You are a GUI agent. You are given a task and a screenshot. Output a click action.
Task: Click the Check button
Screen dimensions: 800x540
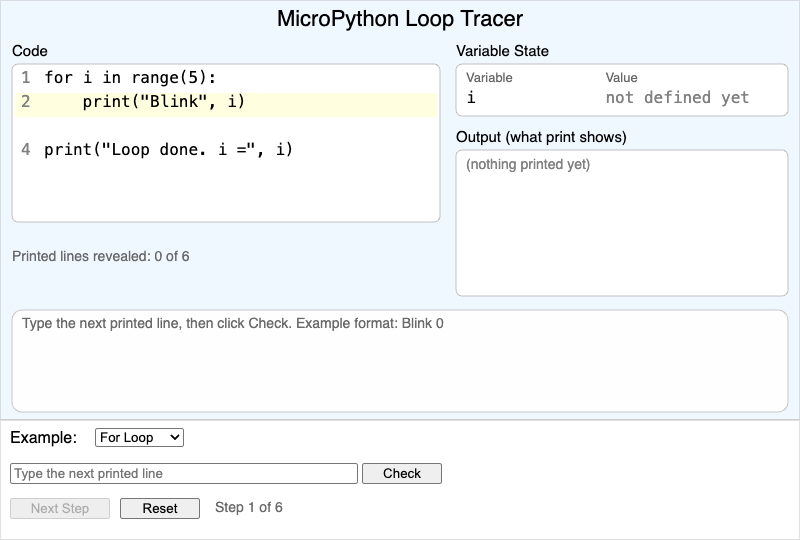point(402,473)
